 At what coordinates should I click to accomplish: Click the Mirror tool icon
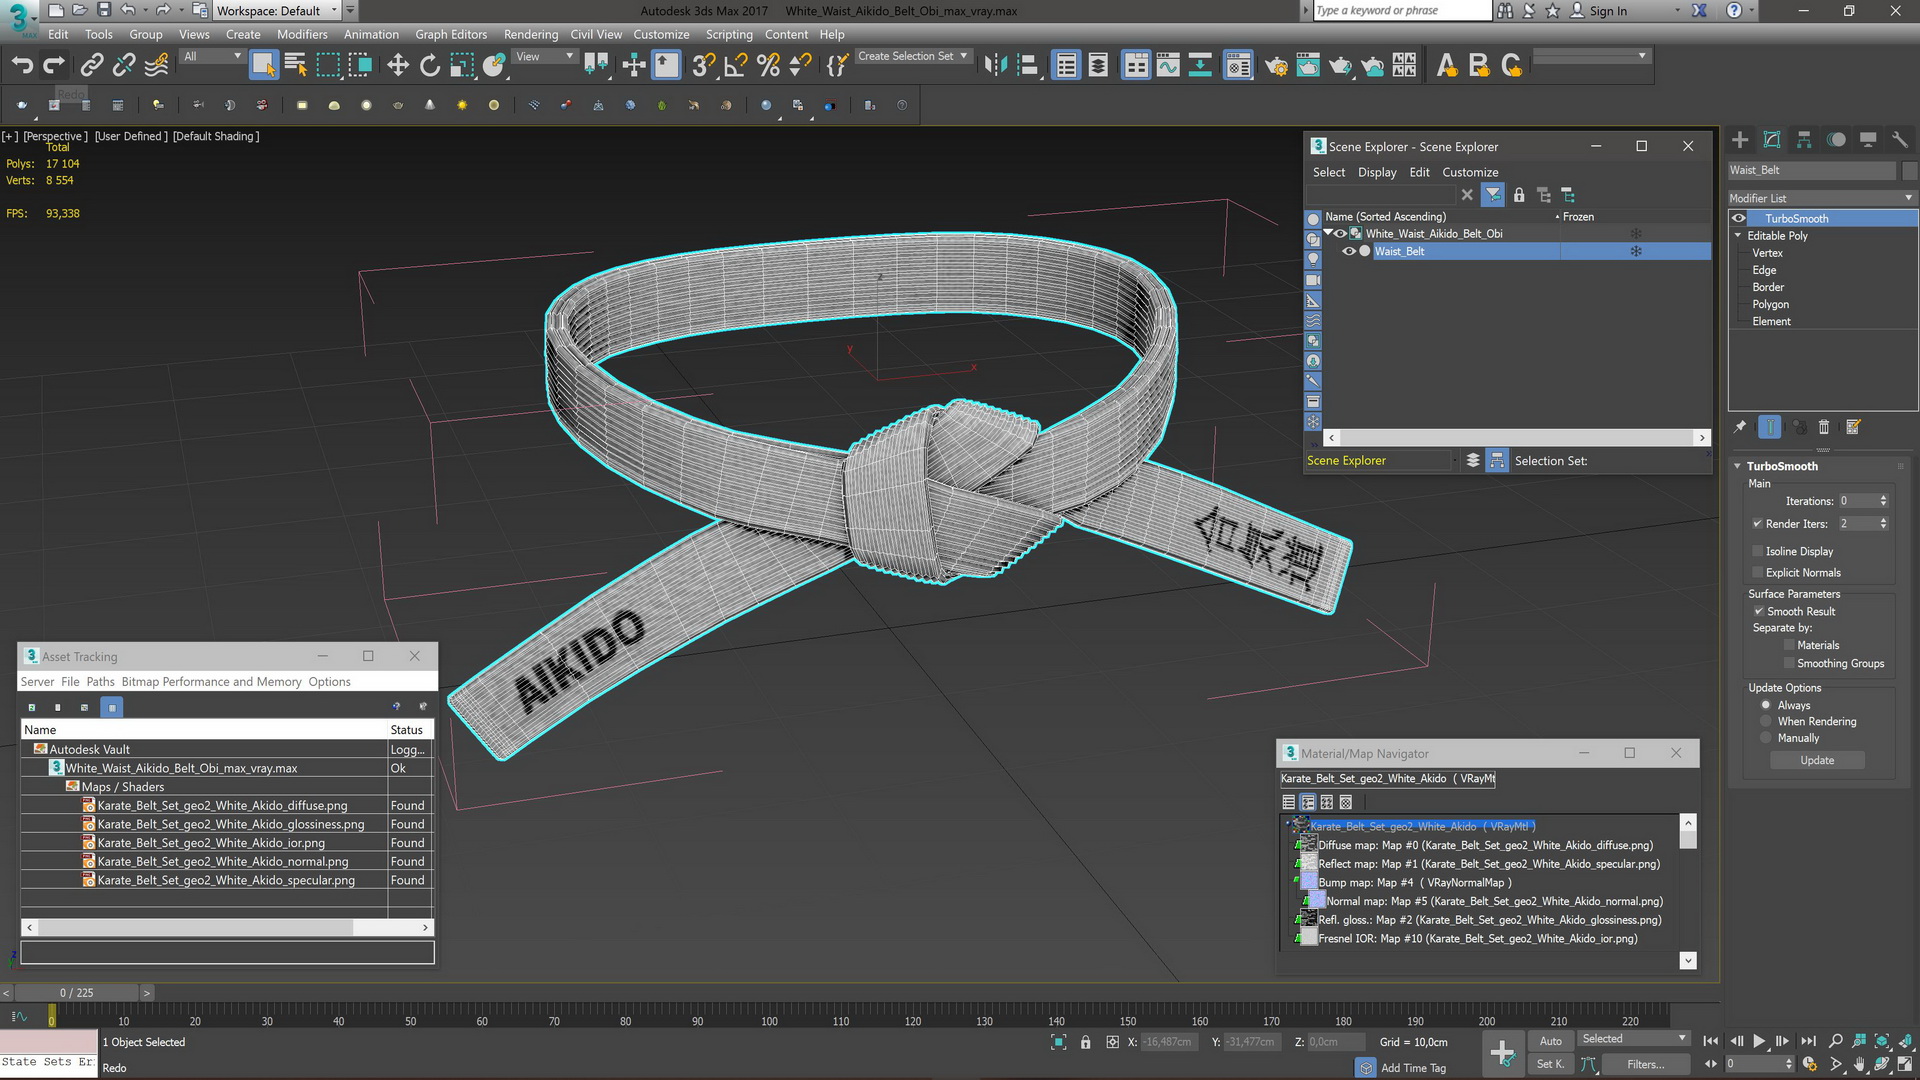click(x=995, y=66)
